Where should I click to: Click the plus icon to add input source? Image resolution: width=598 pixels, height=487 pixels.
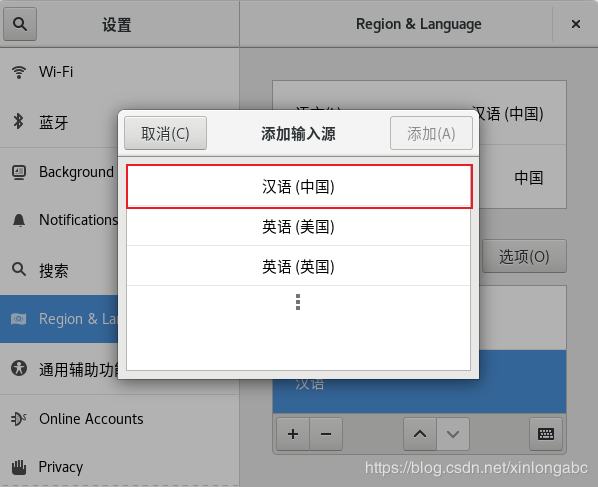point(293,434)
